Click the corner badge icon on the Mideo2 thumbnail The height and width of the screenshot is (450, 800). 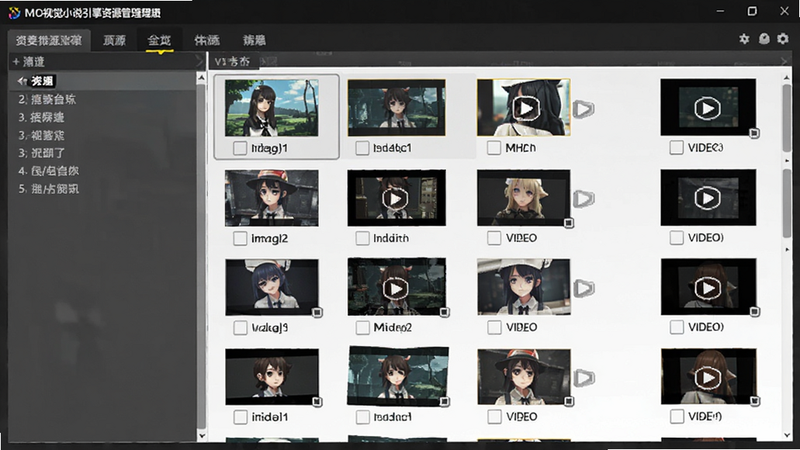click(x=444, y=312)
